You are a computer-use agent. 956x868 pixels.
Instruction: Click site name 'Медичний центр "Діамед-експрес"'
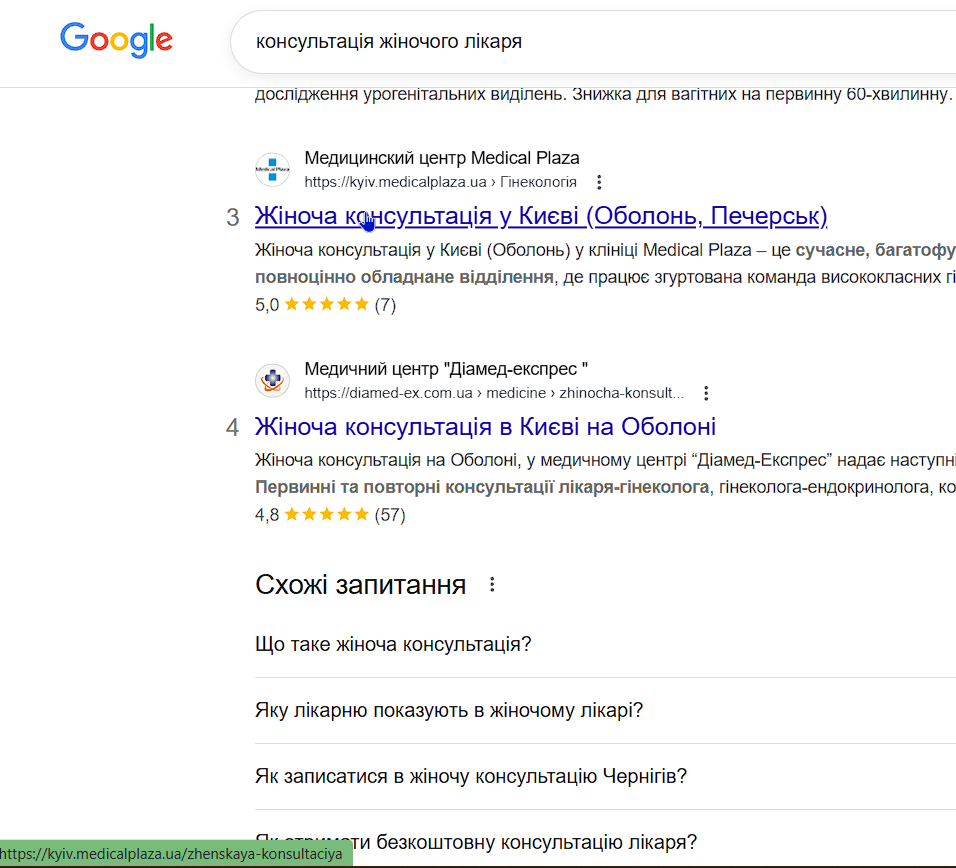[446, 369]
